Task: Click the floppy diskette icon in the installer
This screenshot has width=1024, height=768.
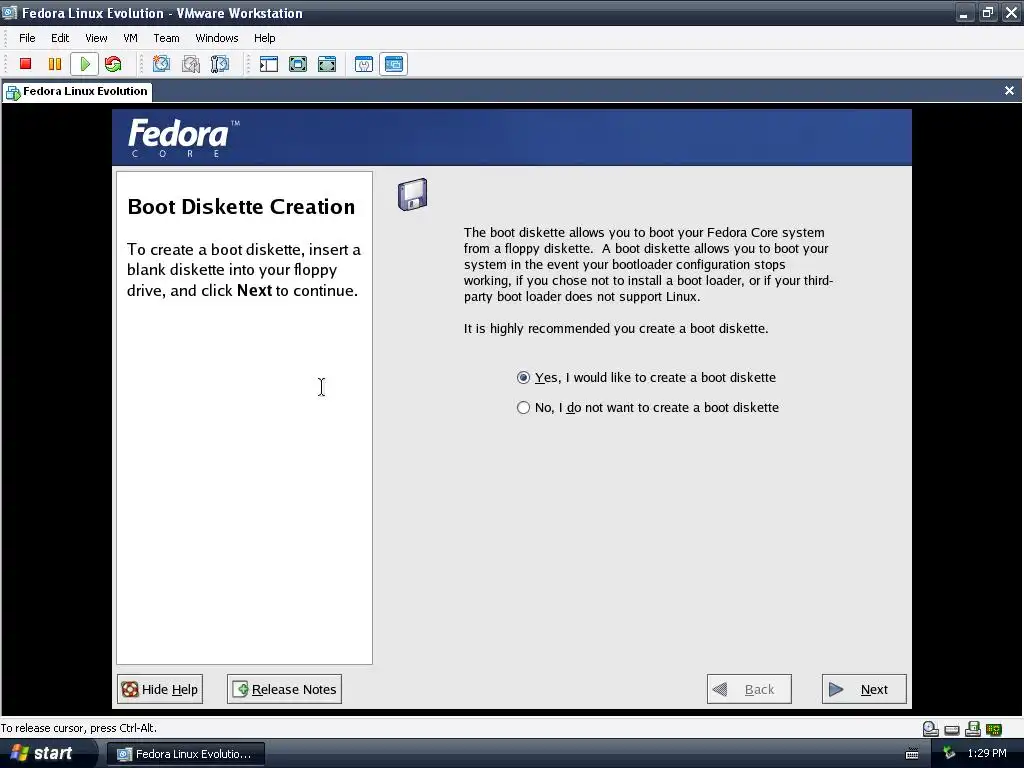Action: (413, 195)
